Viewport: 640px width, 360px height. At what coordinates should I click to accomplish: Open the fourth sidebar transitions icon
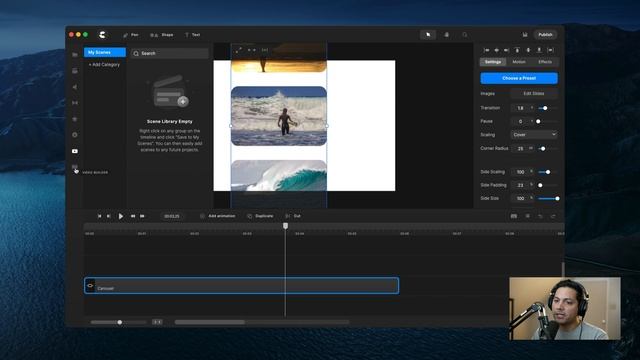(75, 103)
